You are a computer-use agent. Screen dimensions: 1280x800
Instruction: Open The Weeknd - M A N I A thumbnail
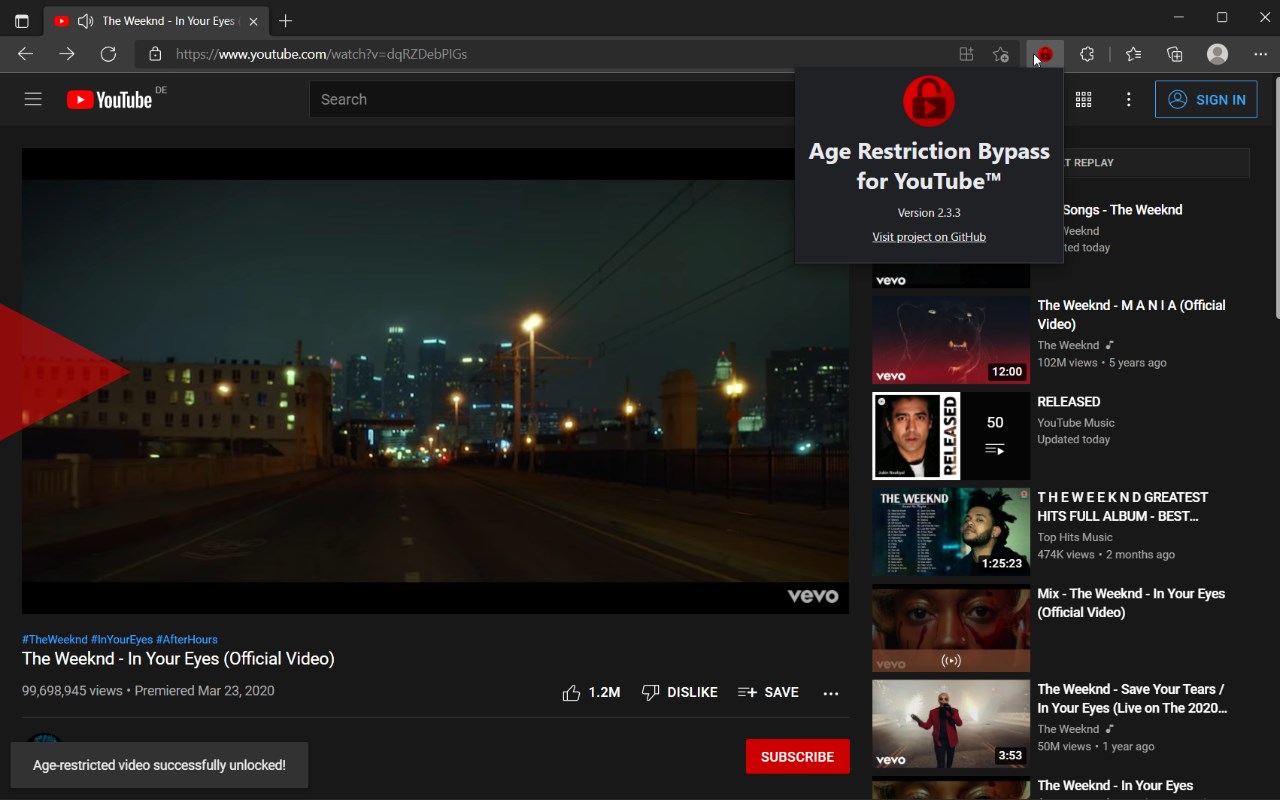click(951, 340)
